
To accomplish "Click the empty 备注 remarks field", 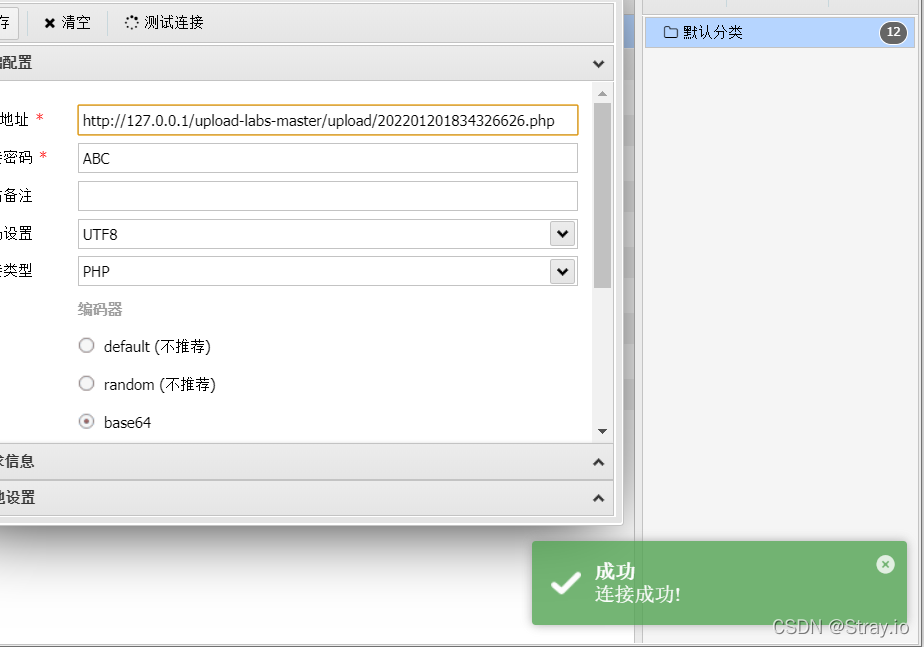I will click(328, 196).
